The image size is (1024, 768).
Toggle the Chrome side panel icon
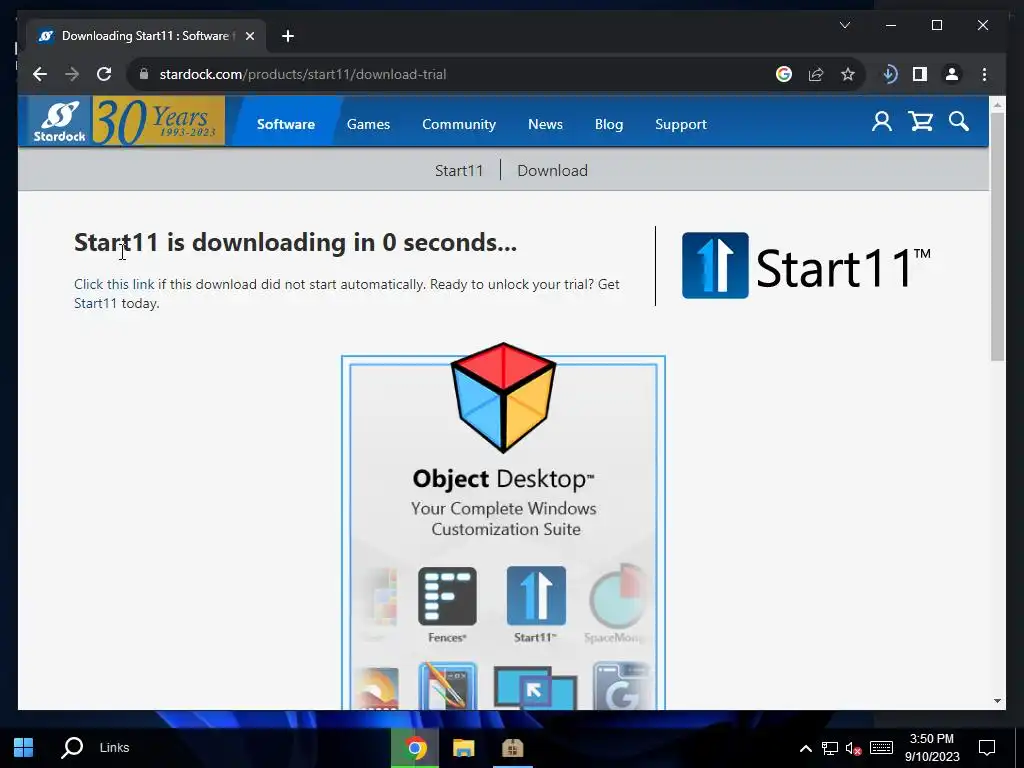coord(920,74)
